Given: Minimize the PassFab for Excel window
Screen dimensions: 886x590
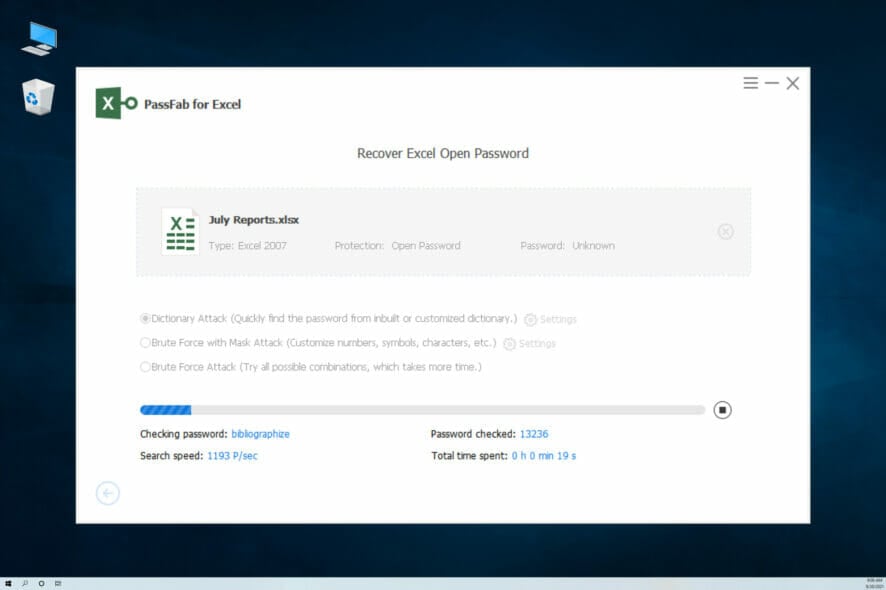Looking at the screenshot, I should click(771, 83).
